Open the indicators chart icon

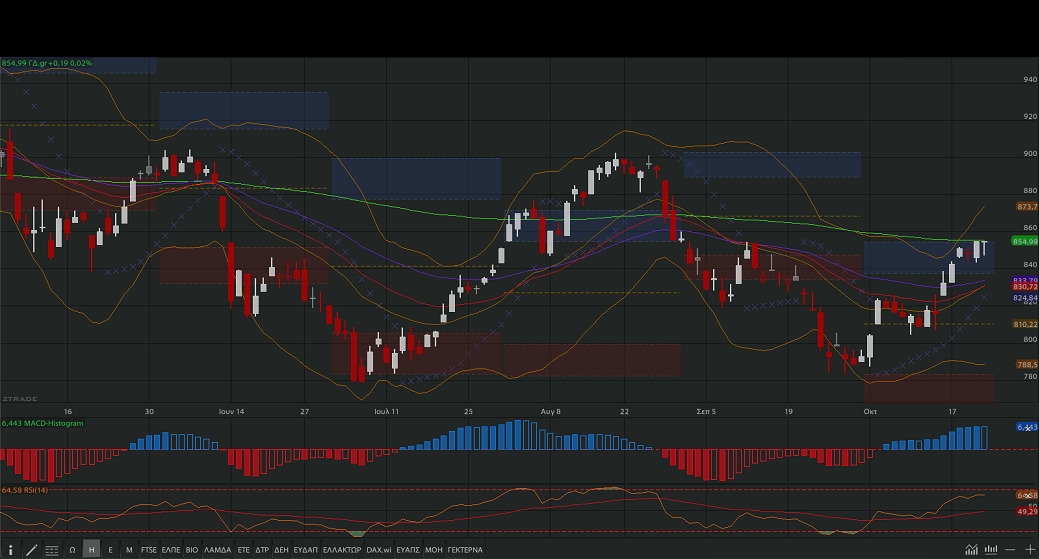(x=971, y=550)
